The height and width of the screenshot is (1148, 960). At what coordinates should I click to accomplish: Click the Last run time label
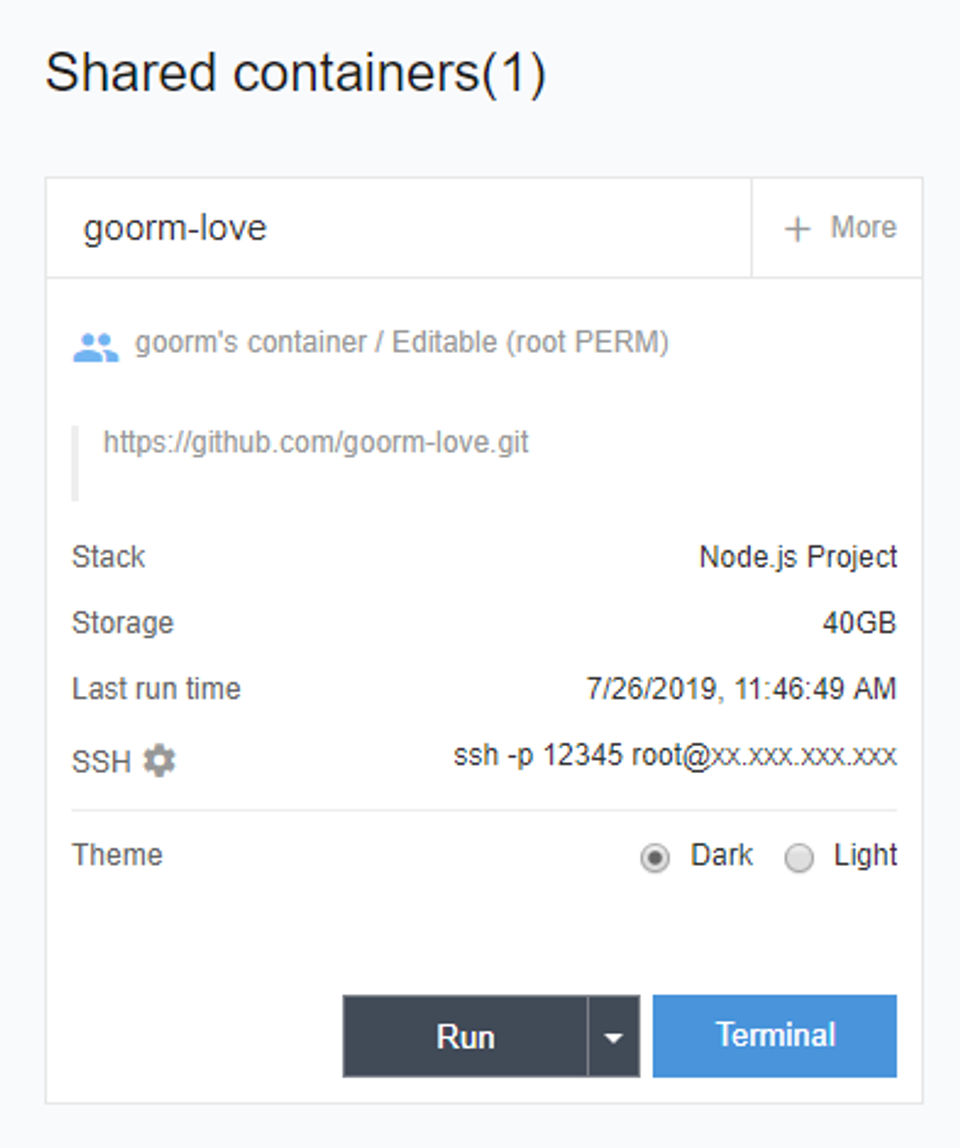coord(156,689)
